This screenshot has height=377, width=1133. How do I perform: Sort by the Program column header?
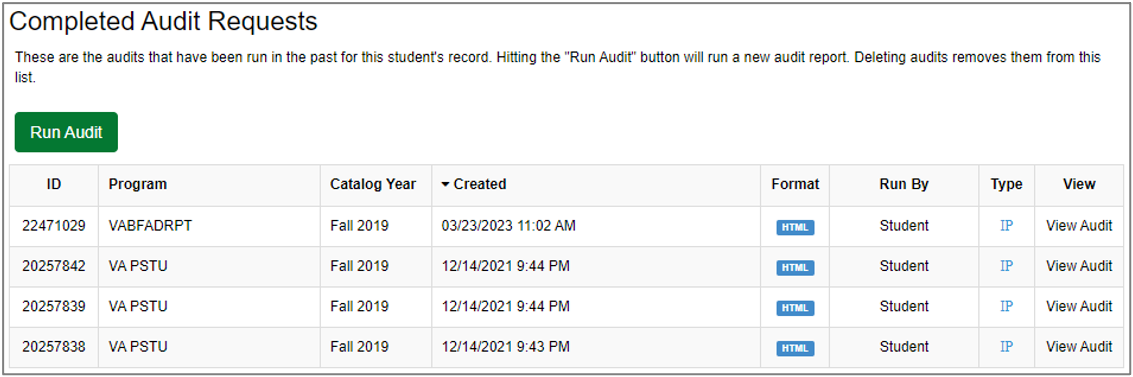point(137,184)
